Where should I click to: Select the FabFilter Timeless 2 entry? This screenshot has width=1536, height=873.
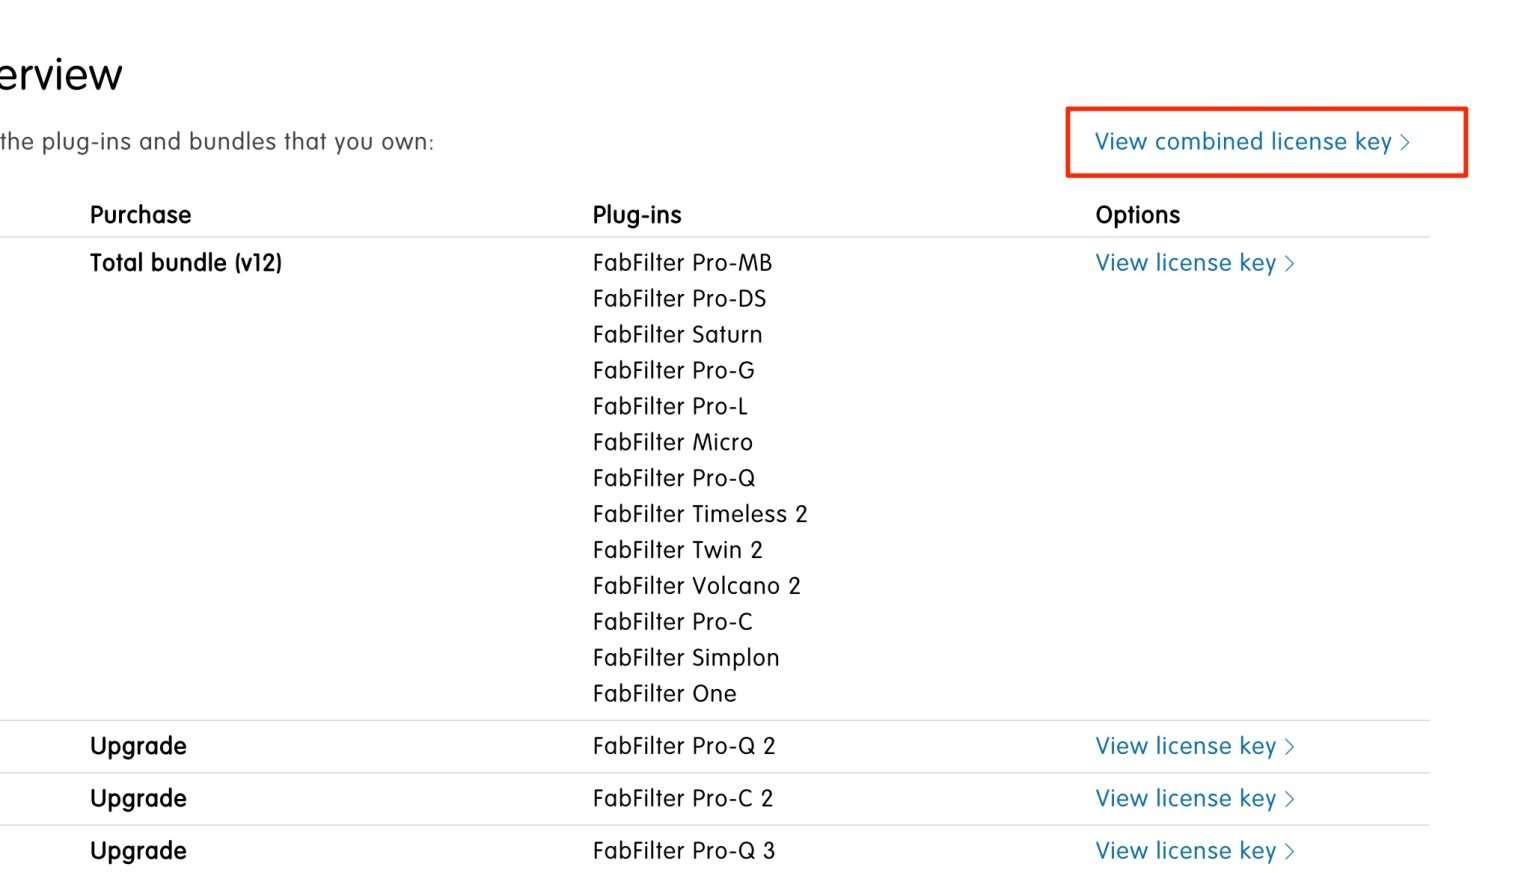tap(700, 514)
